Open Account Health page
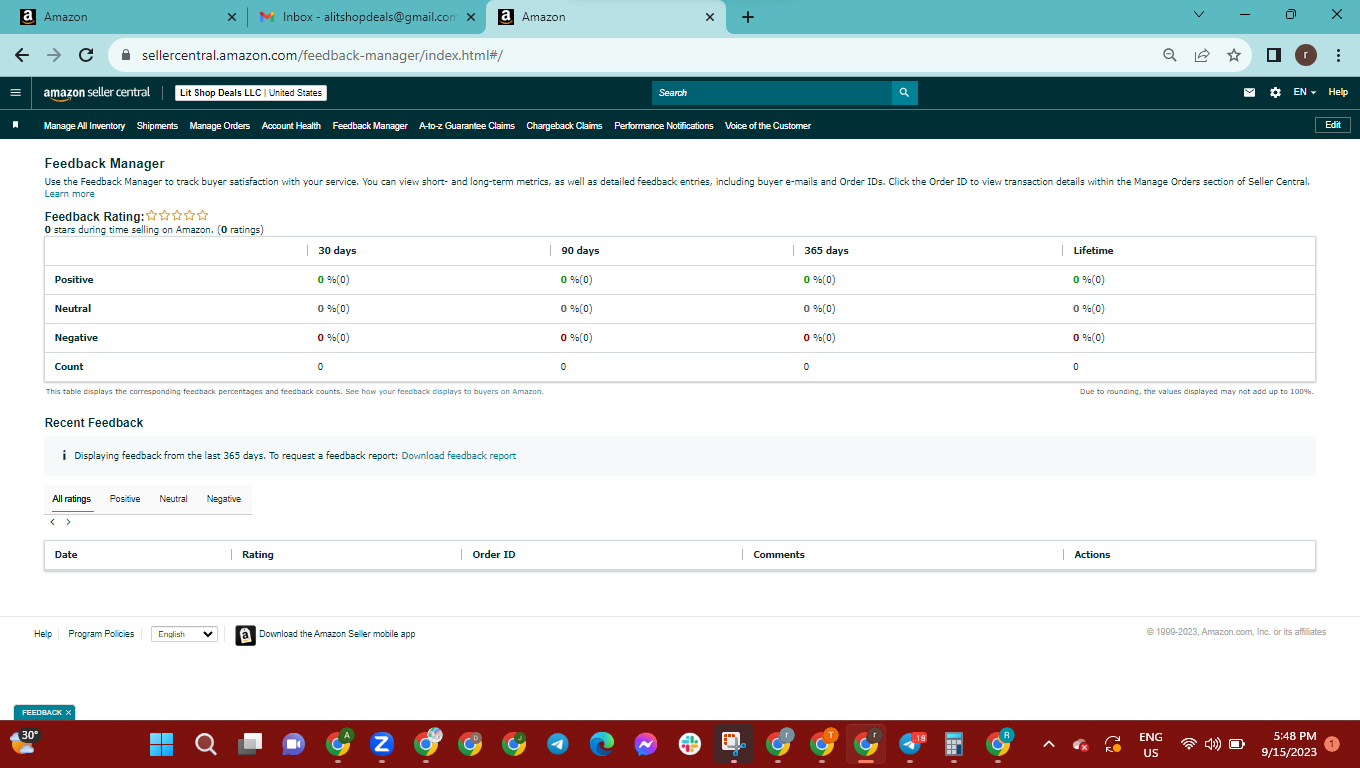1360x768 pixels. click(x=291, y=126)
